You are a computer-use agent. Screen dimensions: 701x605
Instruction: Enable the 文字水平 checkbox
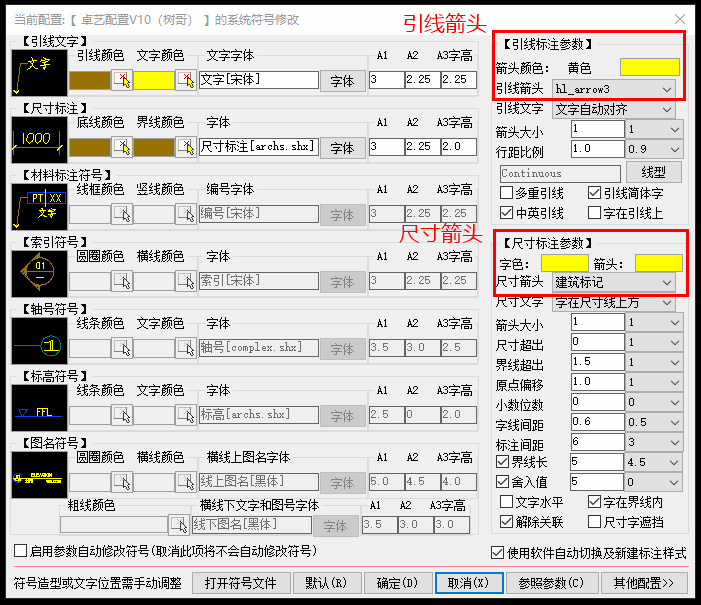point(507,502)
